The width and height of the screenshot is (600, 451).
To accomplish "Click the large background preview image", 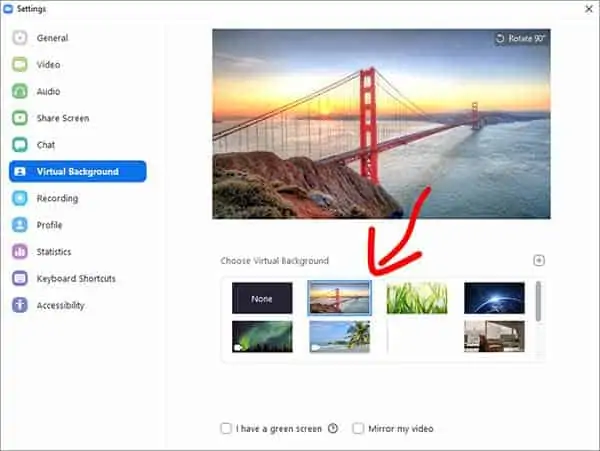I will (382, 124).
